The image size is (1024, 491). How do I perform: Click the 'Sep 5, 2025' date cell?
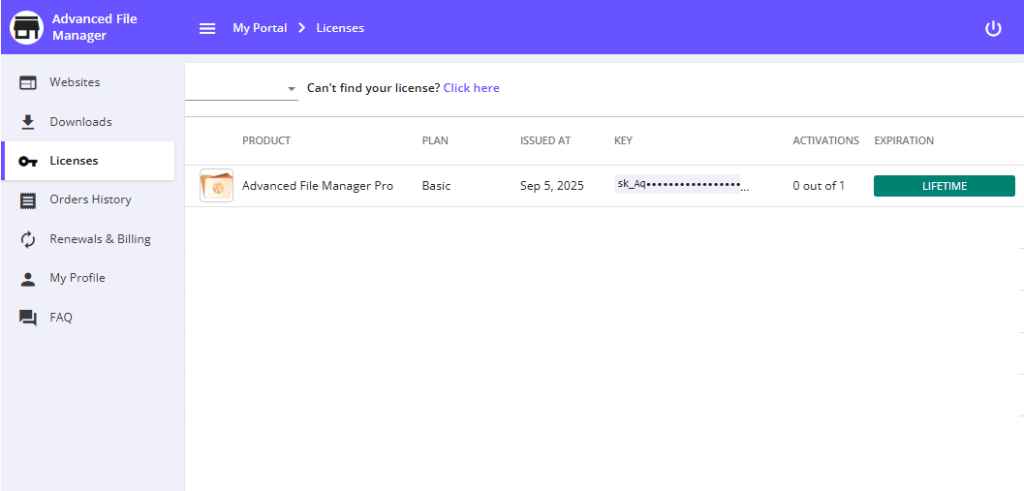552,185
